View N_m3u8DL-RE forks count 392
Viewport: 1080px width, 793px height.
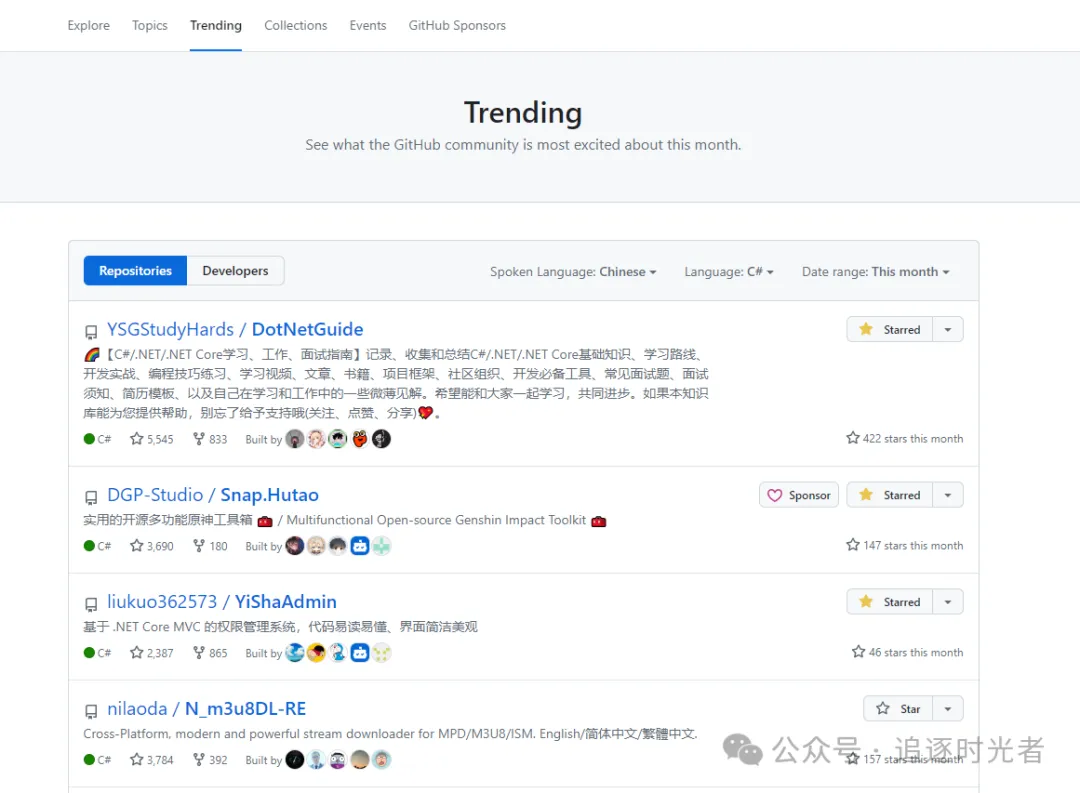coord(210,759)
